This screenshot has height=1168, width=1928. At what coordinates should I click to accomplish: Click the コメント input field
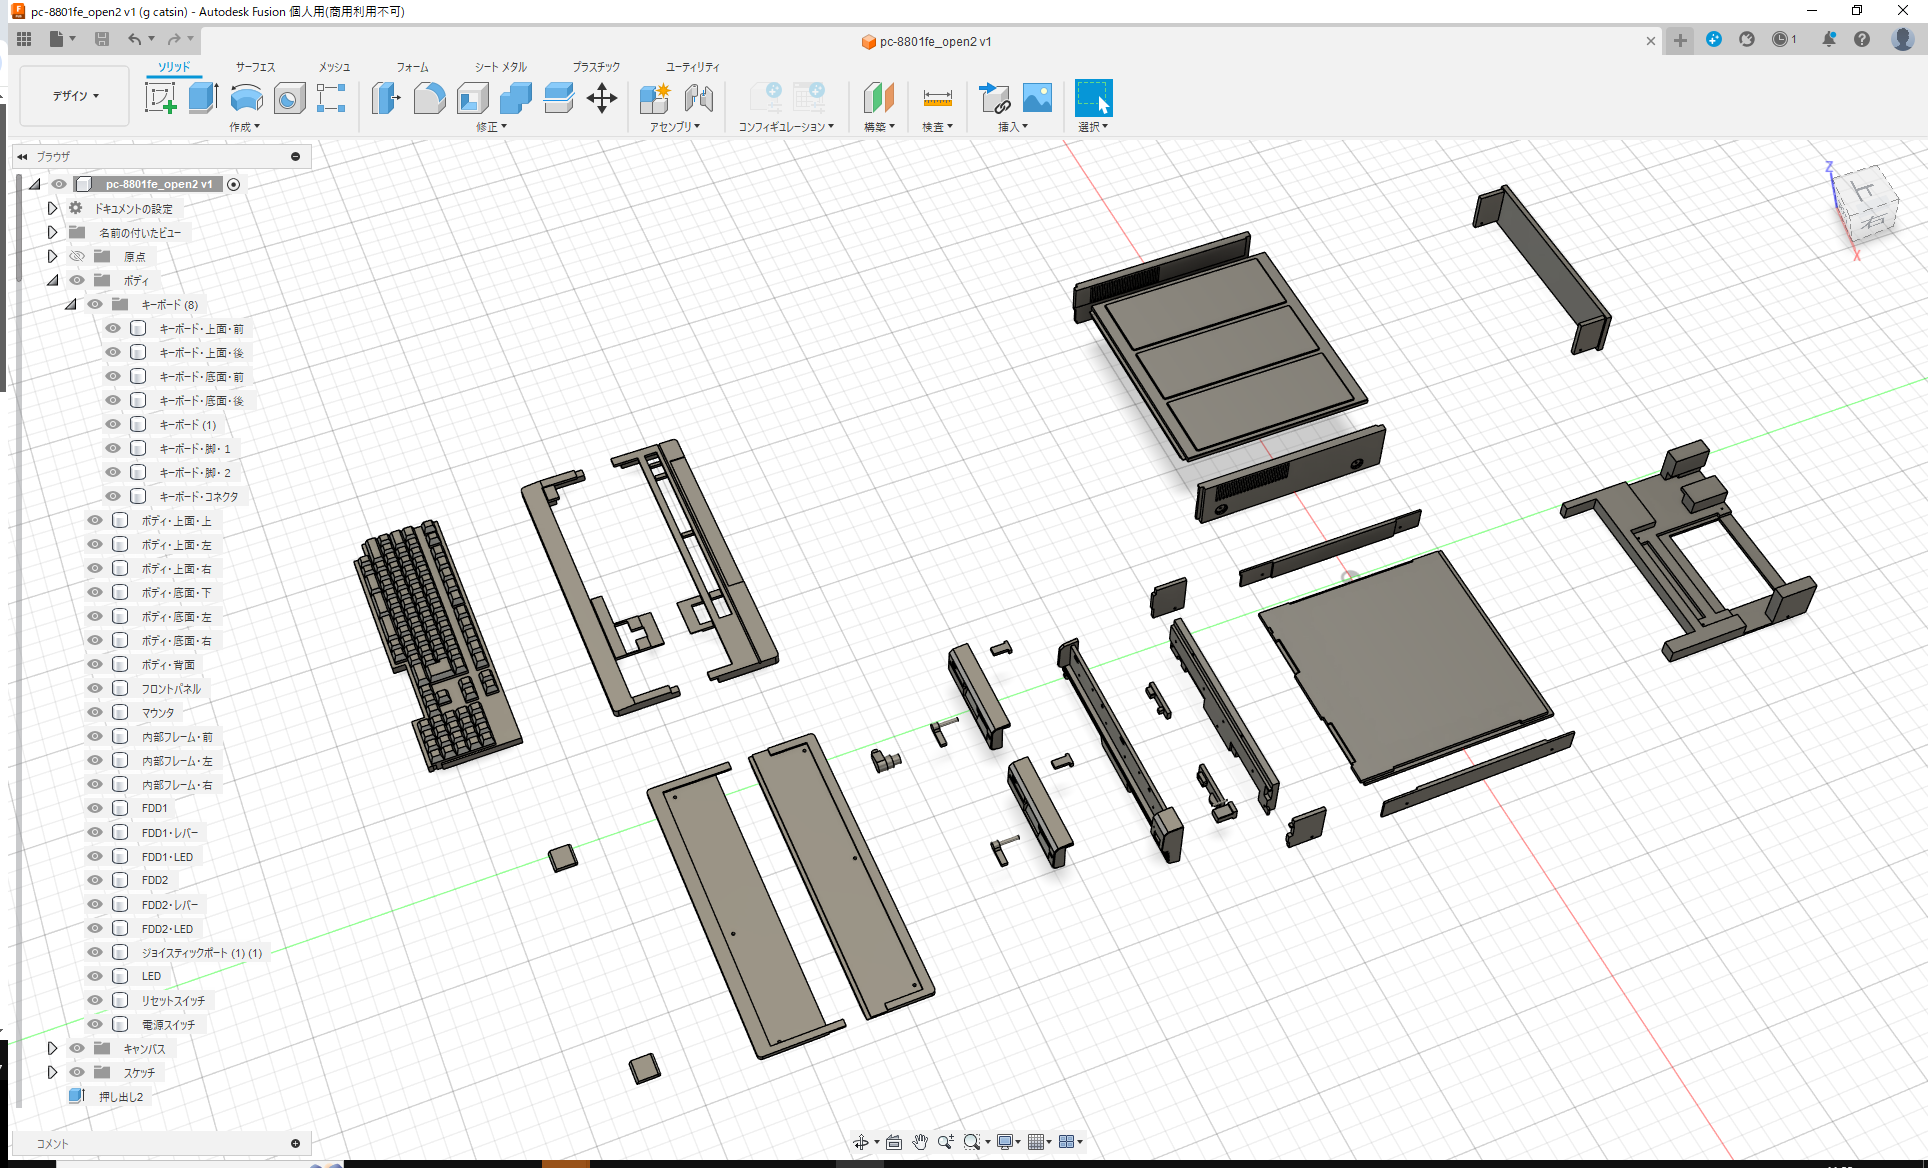click(160, 1143)
